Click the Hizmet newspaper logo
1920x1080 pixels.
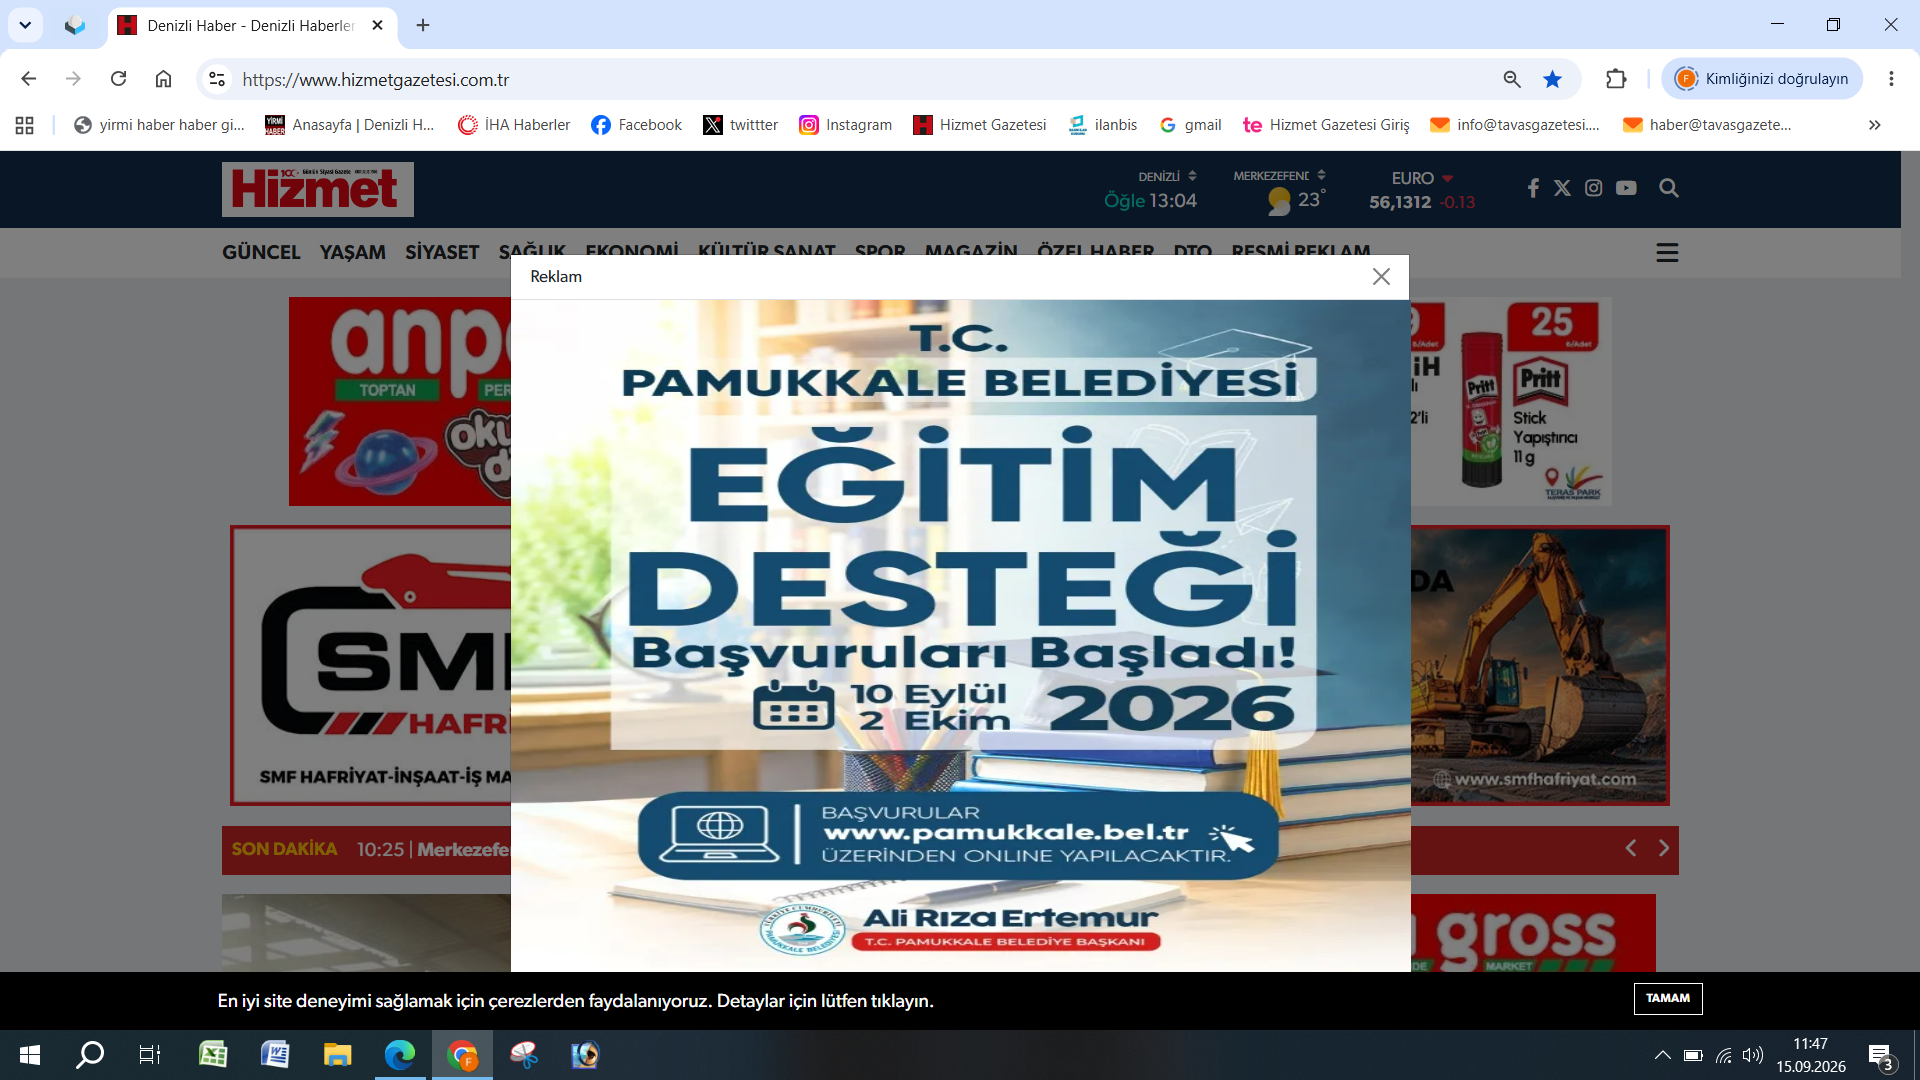tap(318, 189)
